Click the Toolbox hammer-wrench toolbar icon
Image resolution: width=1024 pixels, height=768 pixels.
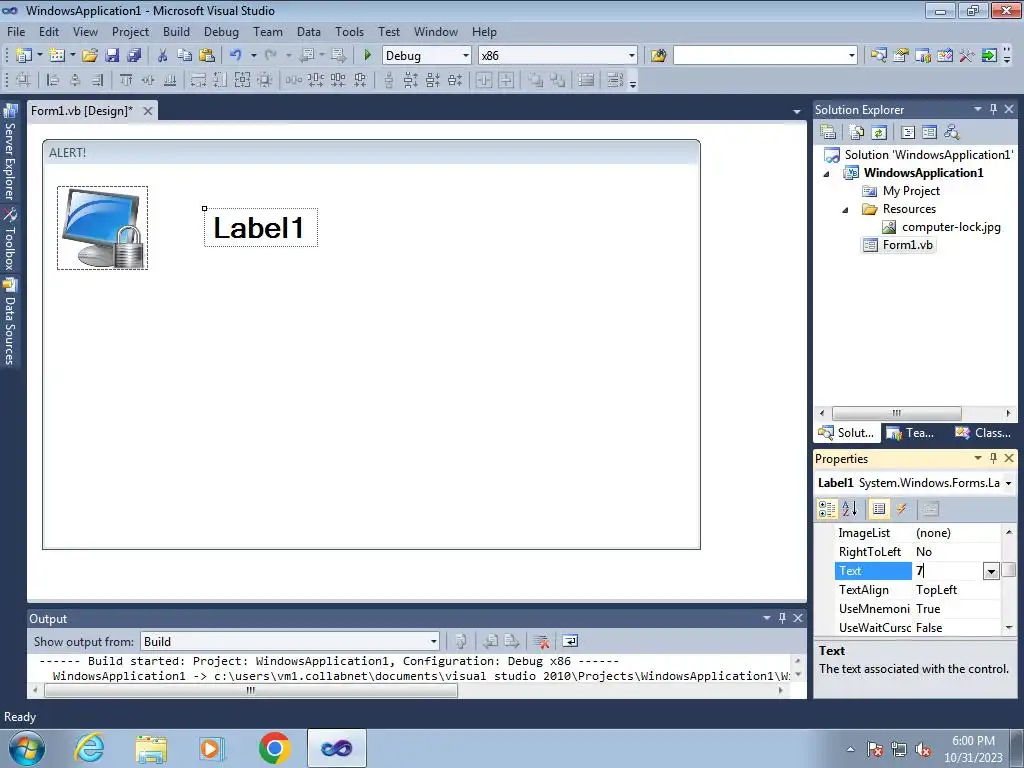click(x=967, y=56)
